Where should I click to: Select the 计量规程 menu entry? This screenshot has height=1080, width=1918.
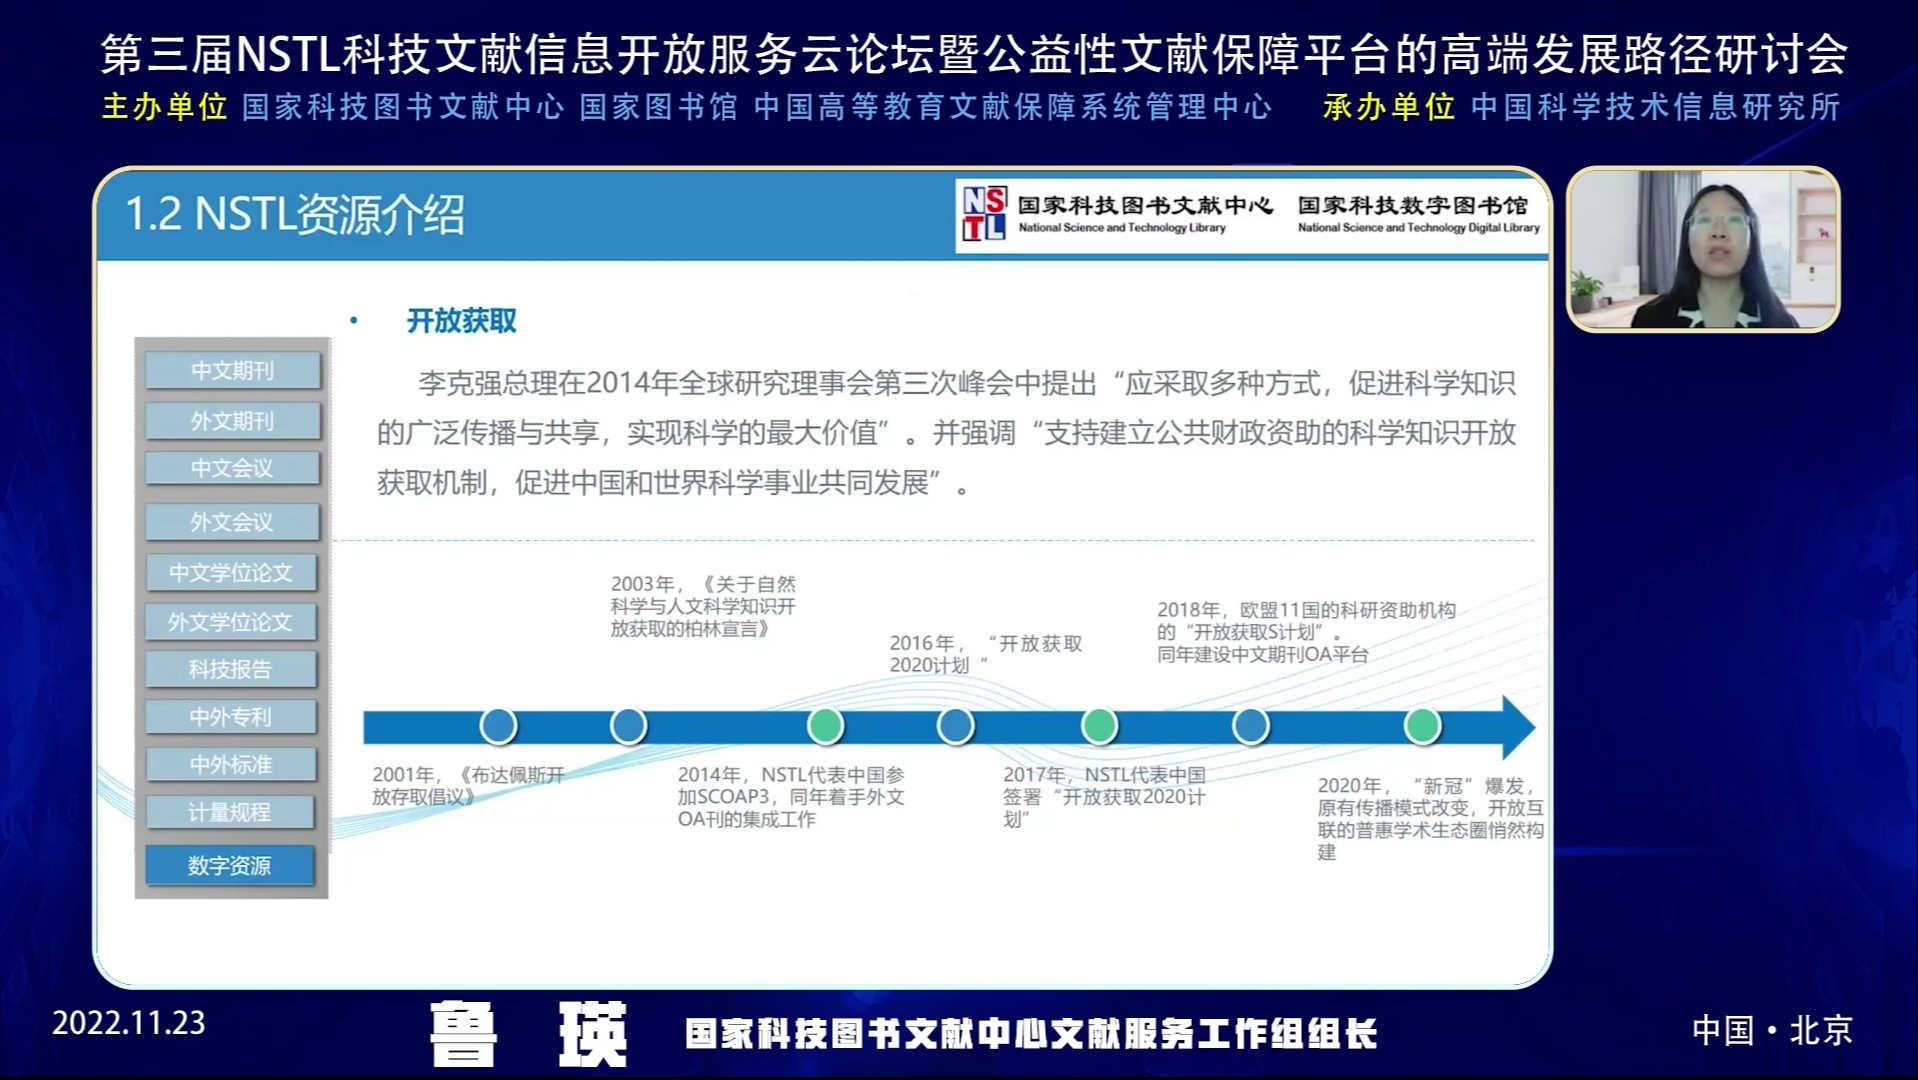coord(230,812)
